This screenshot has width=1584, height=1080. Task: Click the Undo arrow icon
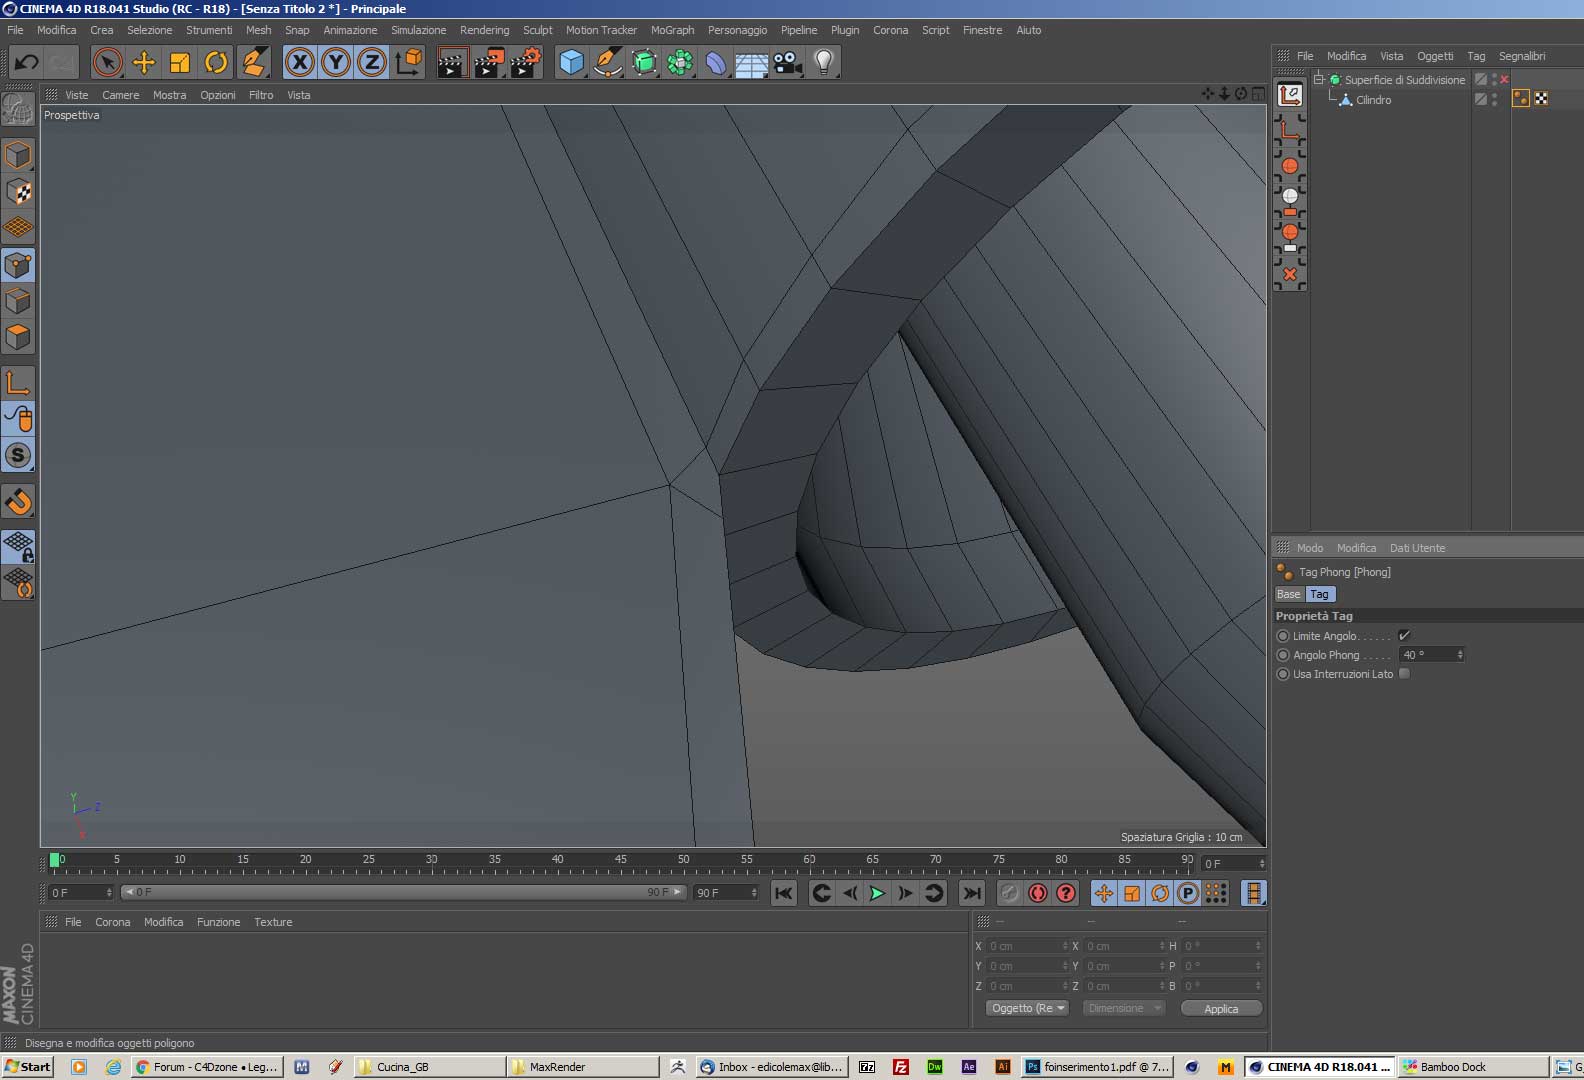(26, 63)
